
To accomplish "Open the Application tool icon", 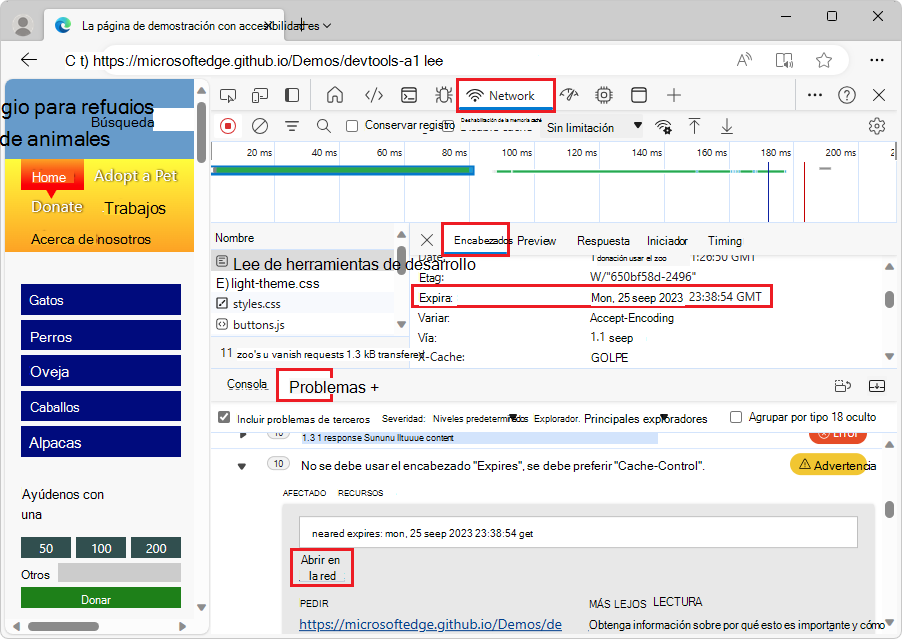I will 639,95.
